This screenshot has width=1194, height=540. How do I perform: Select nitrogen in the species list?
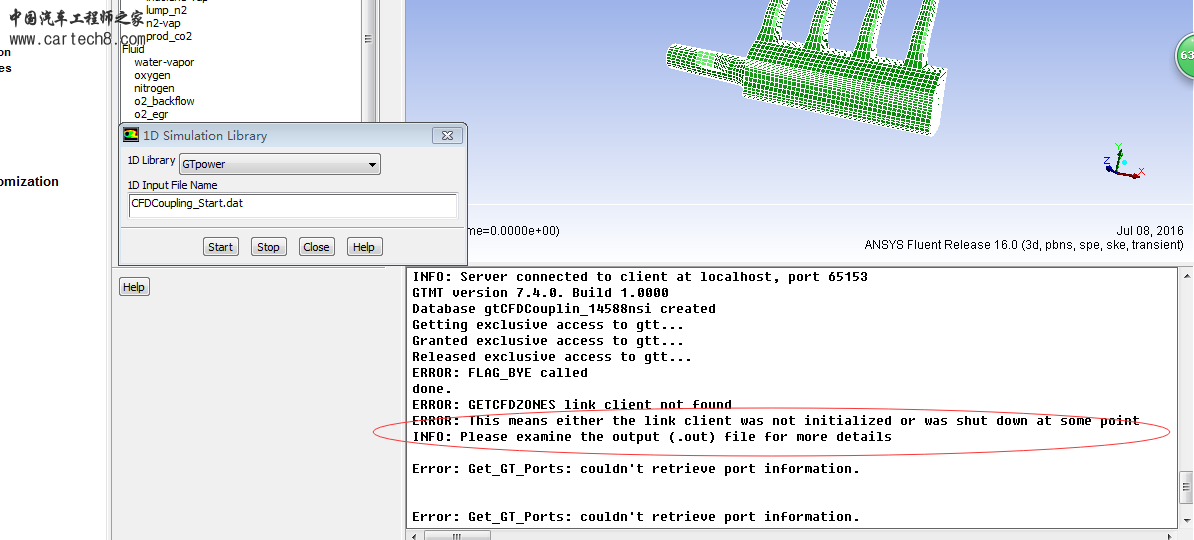tap(154, 88)
